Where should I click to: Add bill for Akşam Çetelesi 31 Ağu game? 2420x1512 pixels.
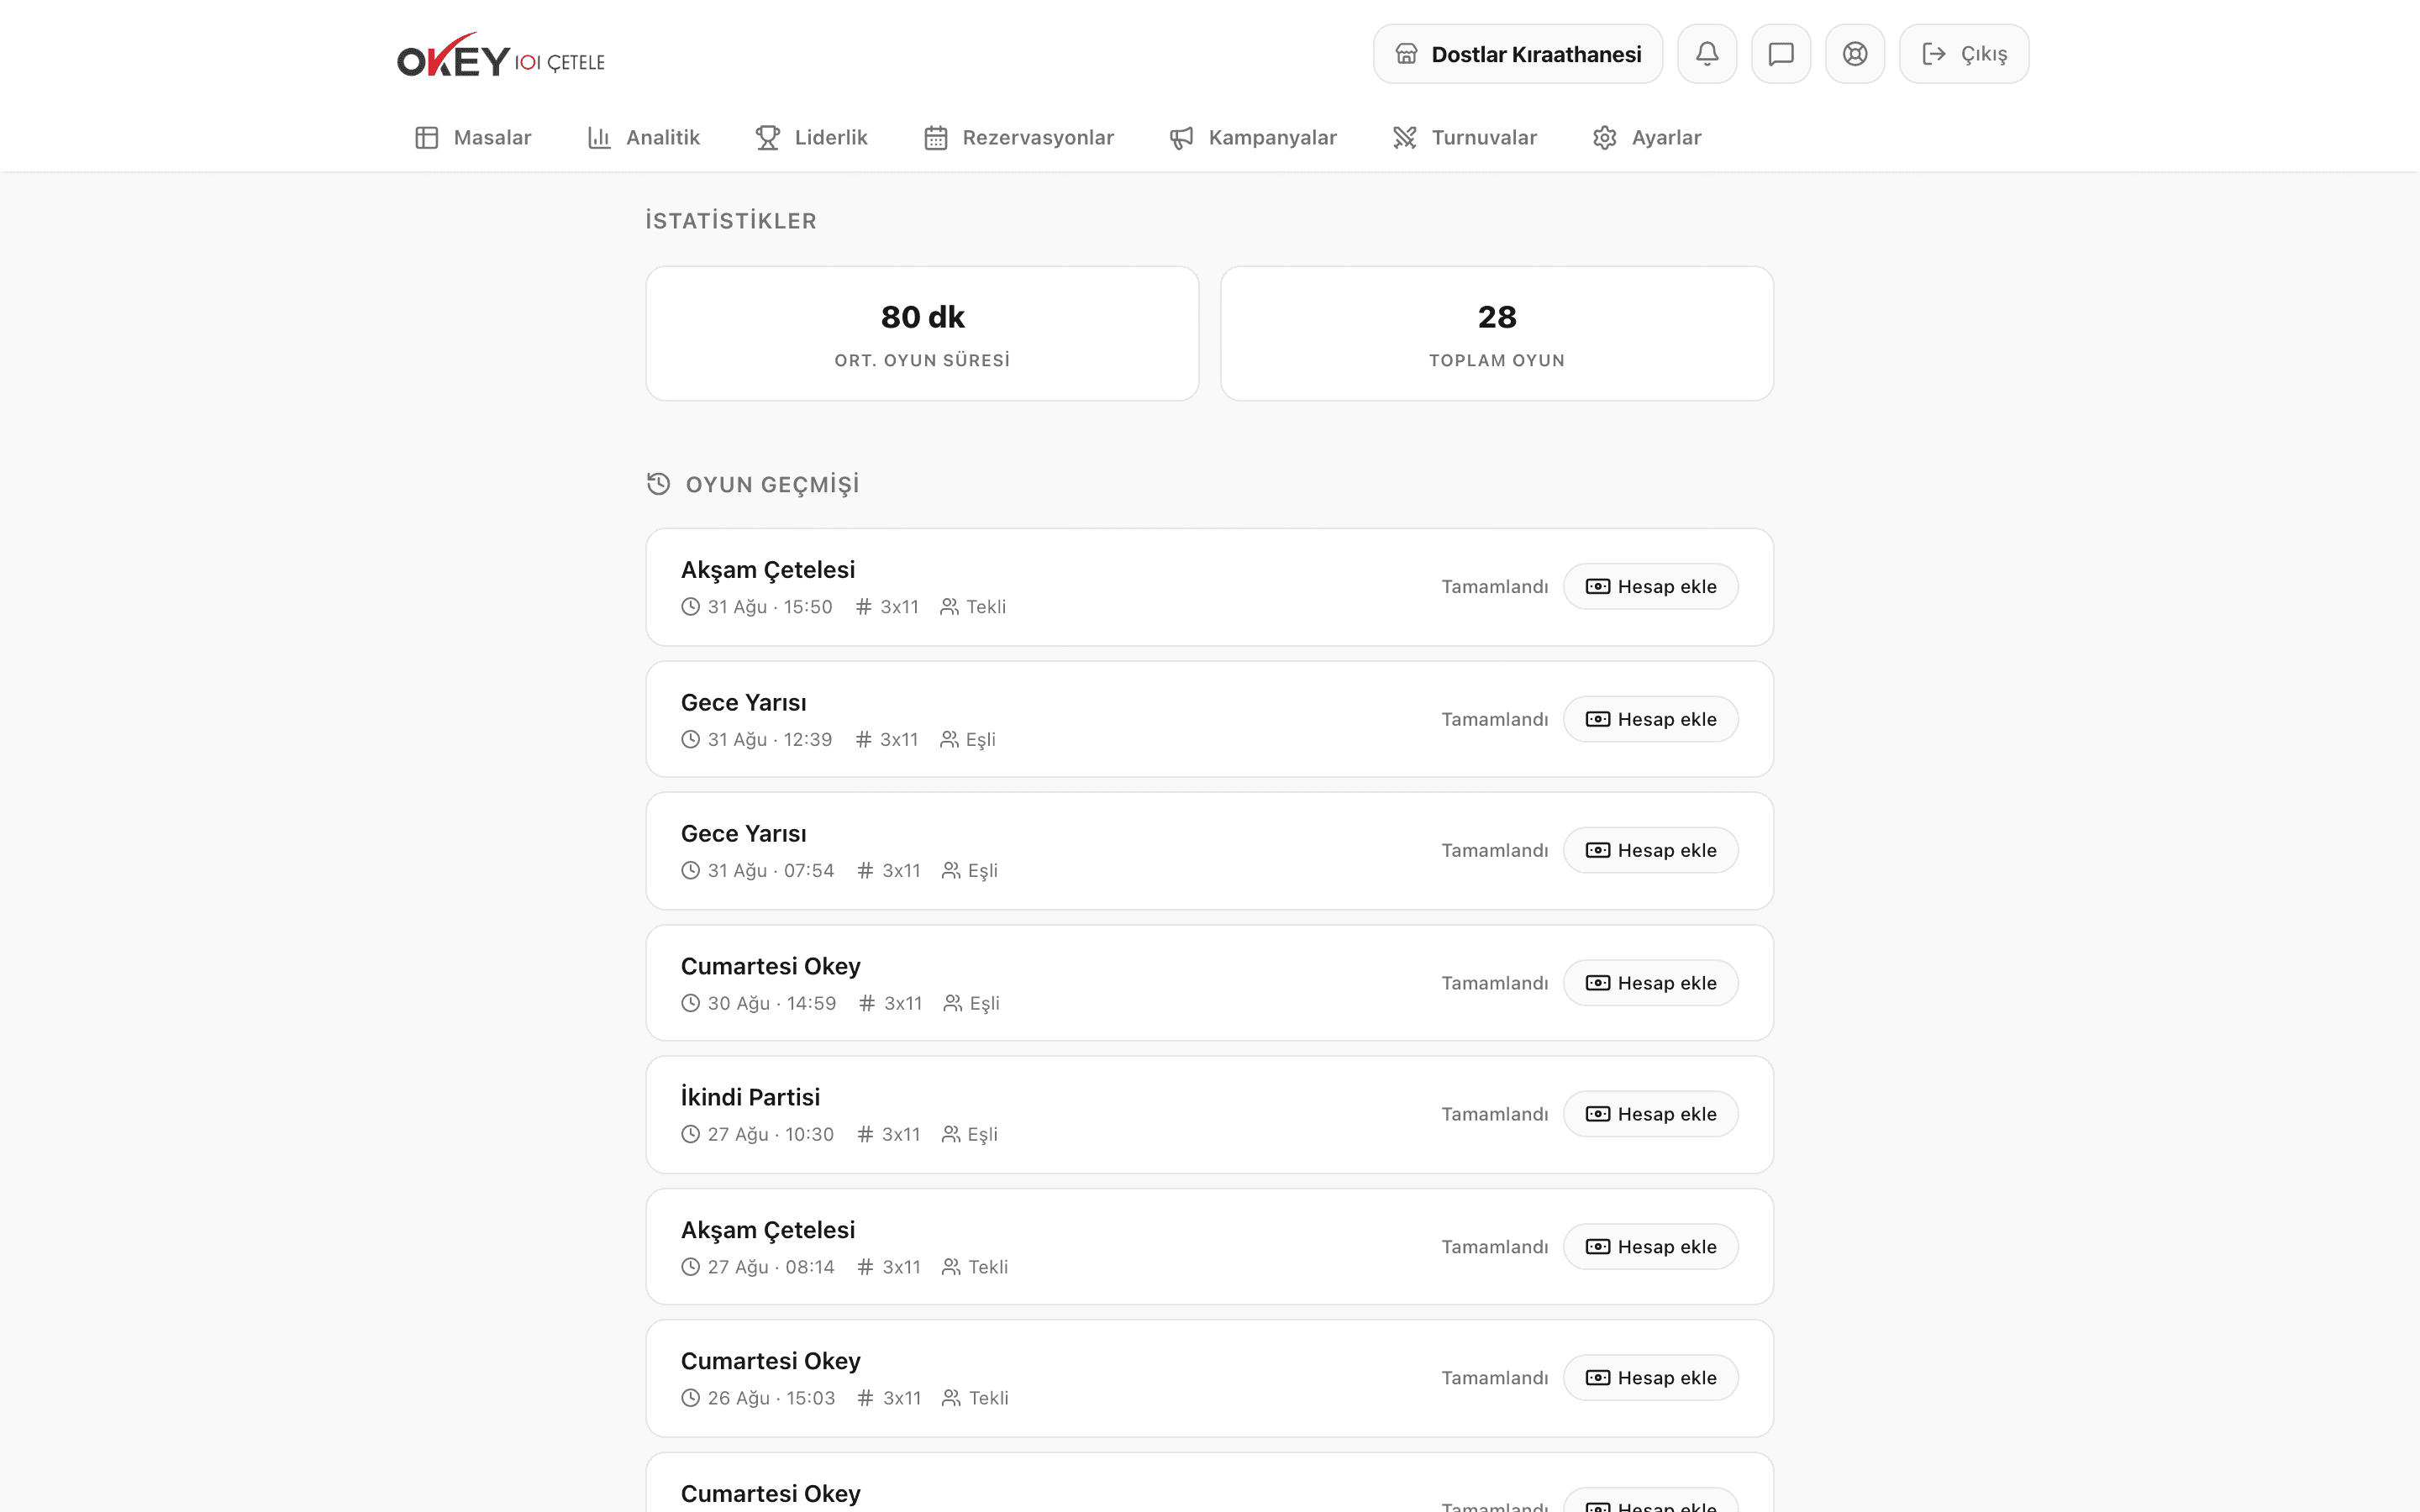1651,587
